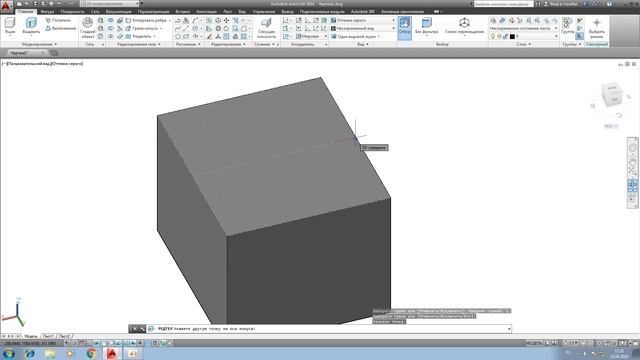Switch to the Поверхность ribbon tab
Screen dimensions: 640x360
[x=72, y=11]
